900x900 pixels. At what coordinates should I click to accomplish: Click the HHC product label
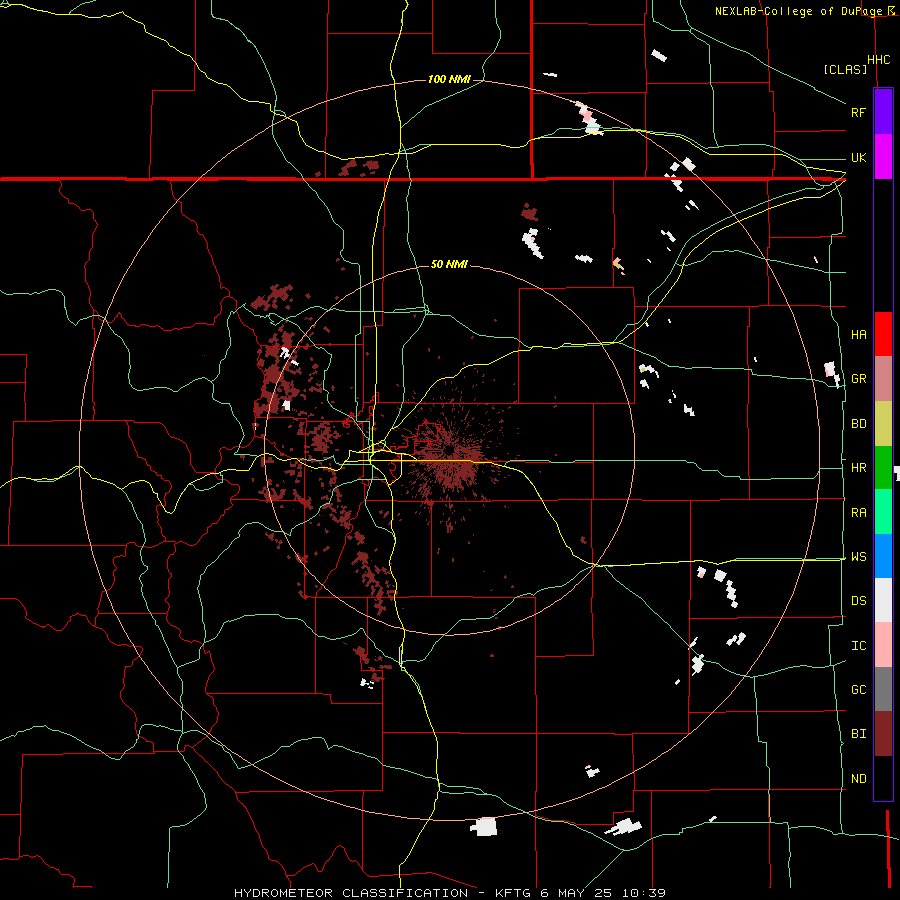(878, 60)
